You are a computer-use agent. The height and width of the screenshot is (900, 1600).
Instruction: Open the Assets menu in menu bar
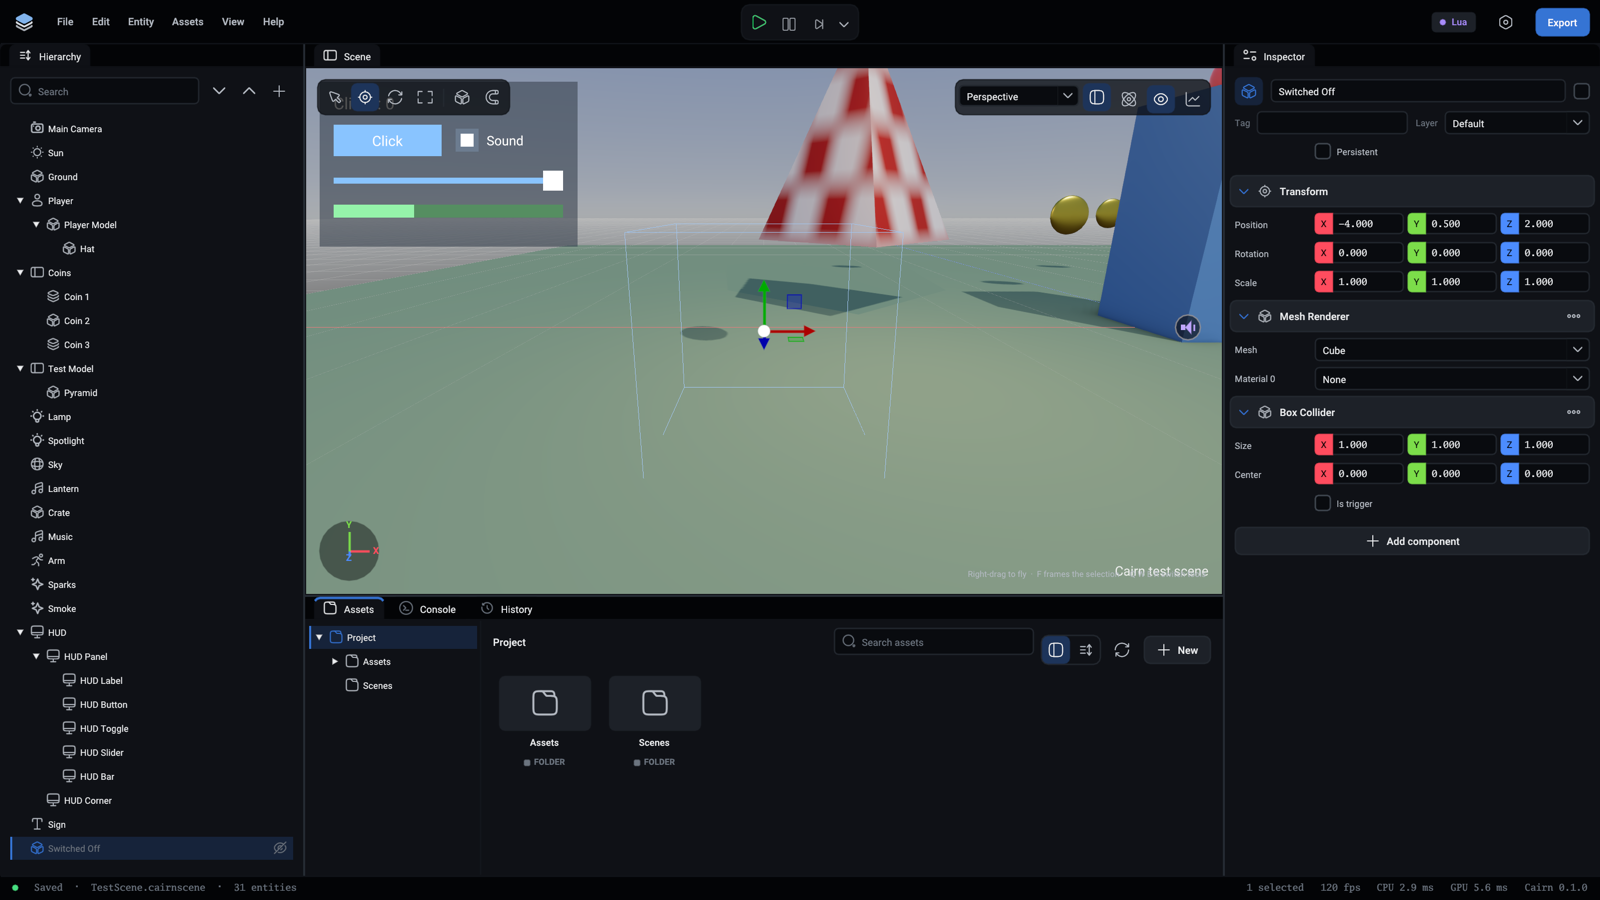coord(187,22)
